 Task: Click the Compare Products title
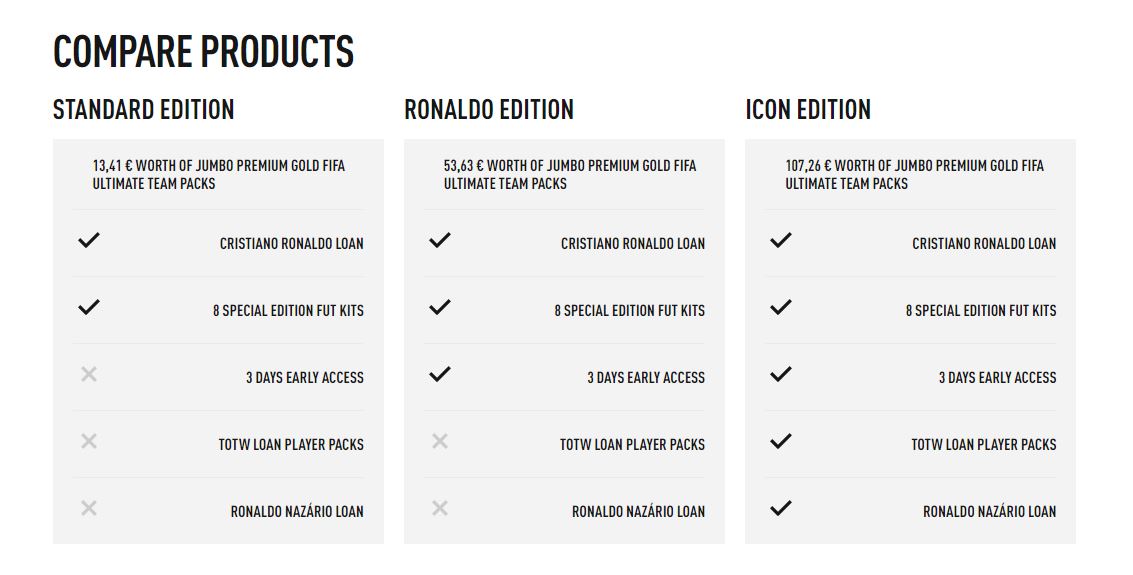pos(203,51)
